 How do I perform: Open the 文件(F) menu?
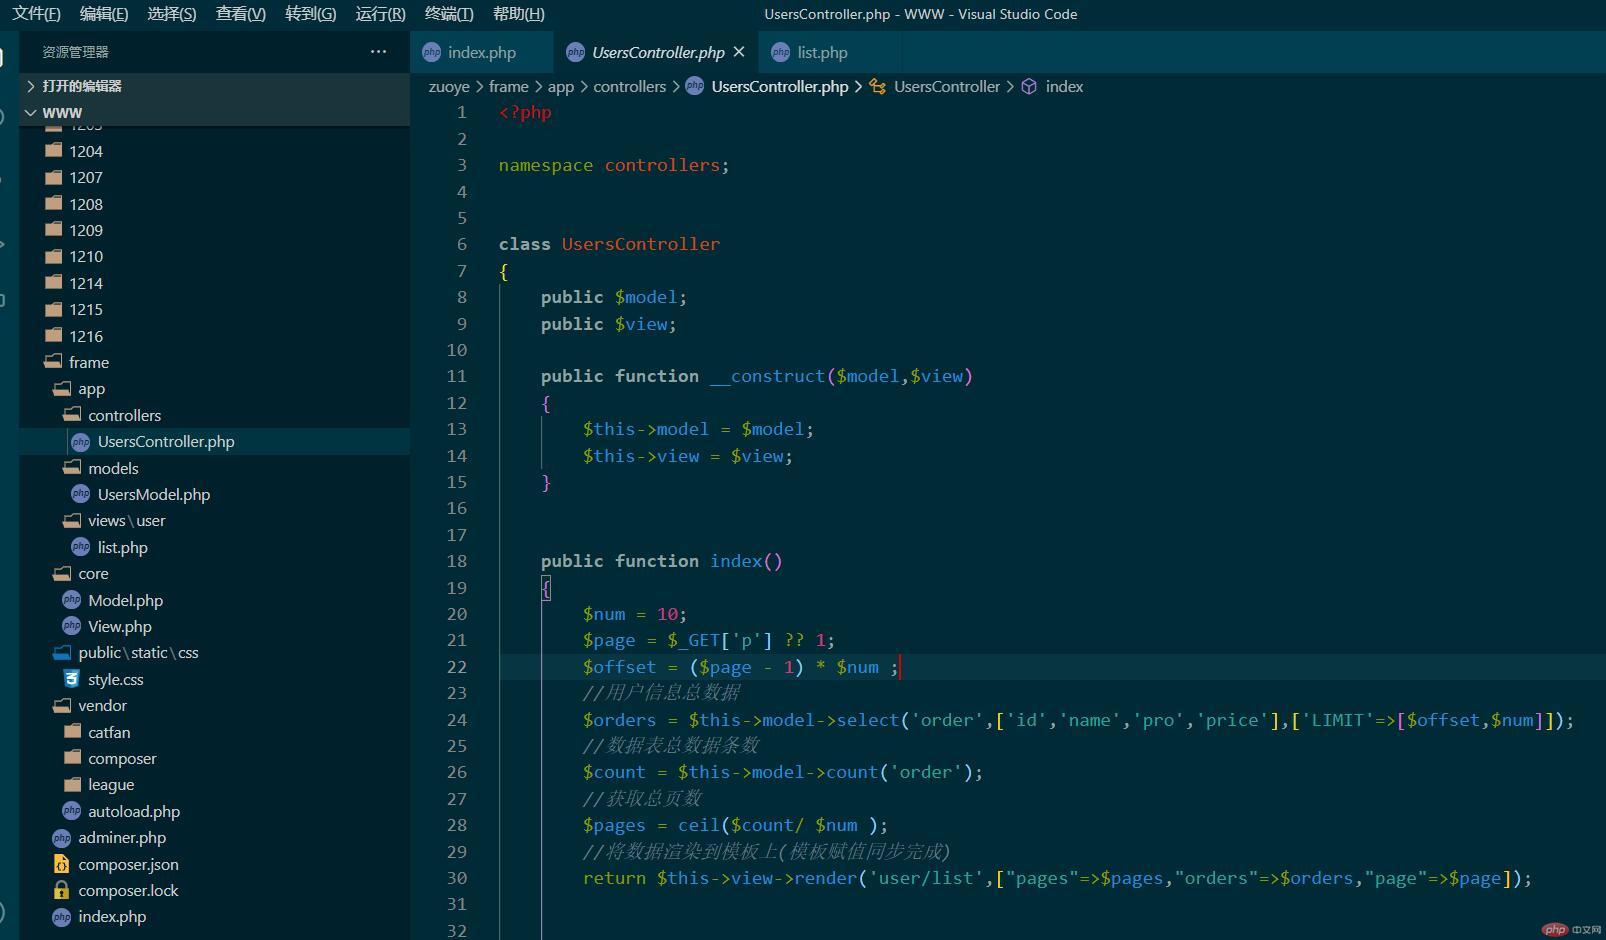point(37,14)
